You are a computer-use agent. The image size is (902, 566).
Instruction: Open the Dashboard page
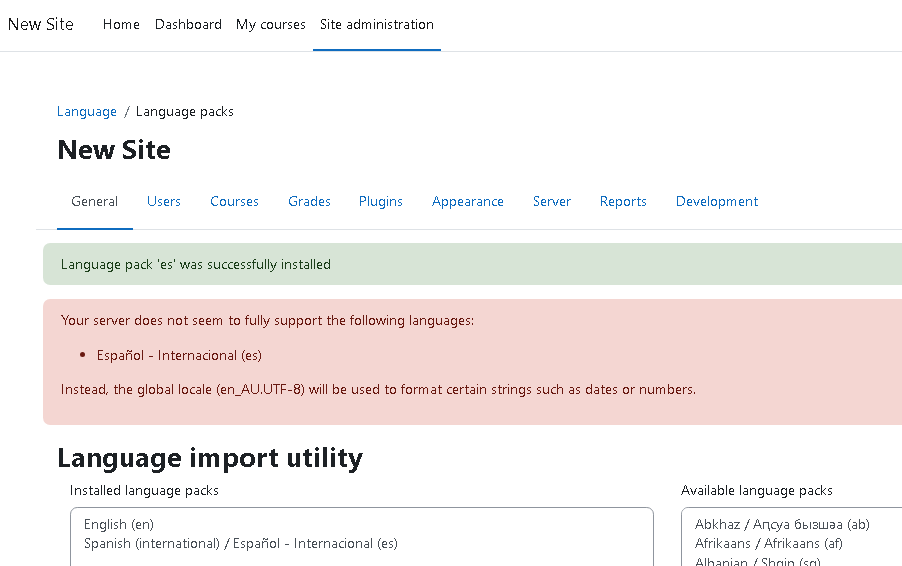click(x=188, y=24)
